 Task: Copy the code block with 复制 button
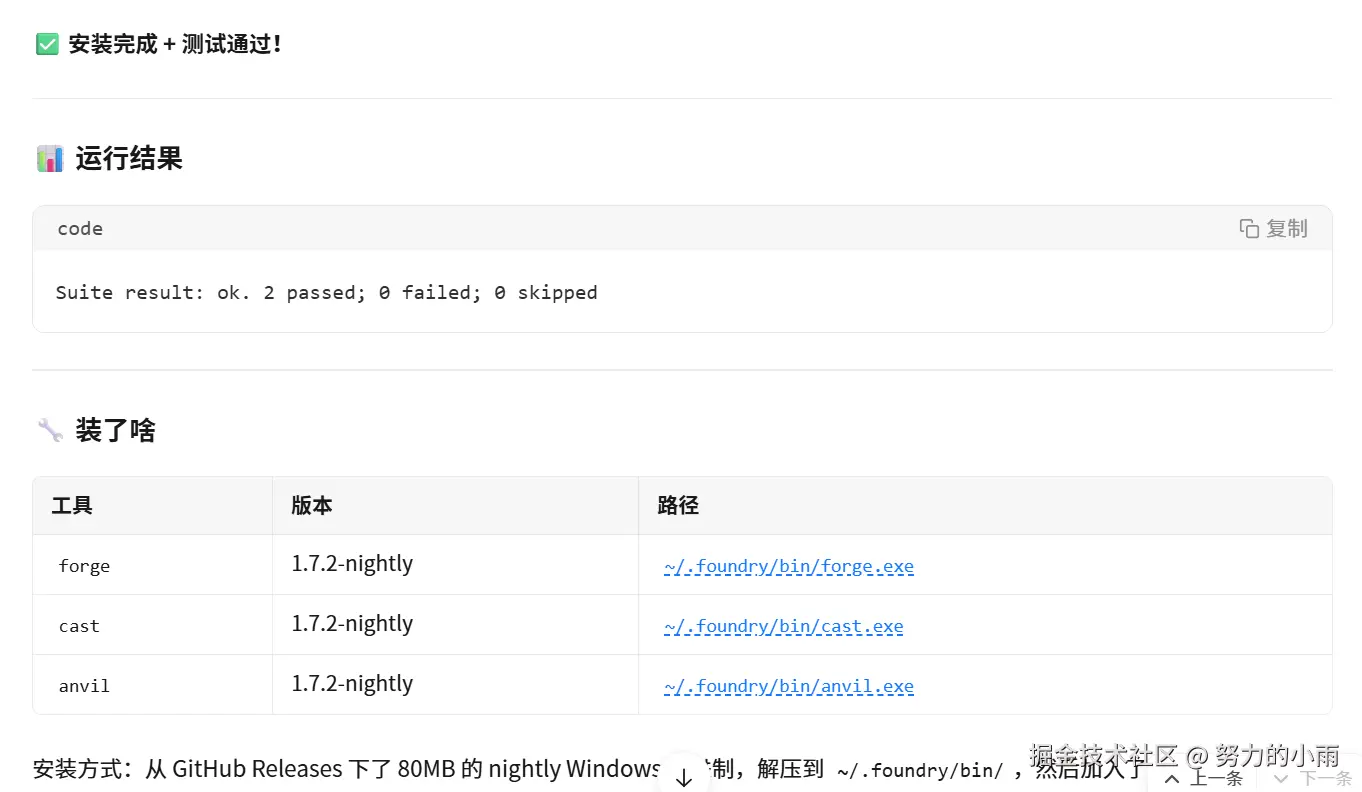1273,228
